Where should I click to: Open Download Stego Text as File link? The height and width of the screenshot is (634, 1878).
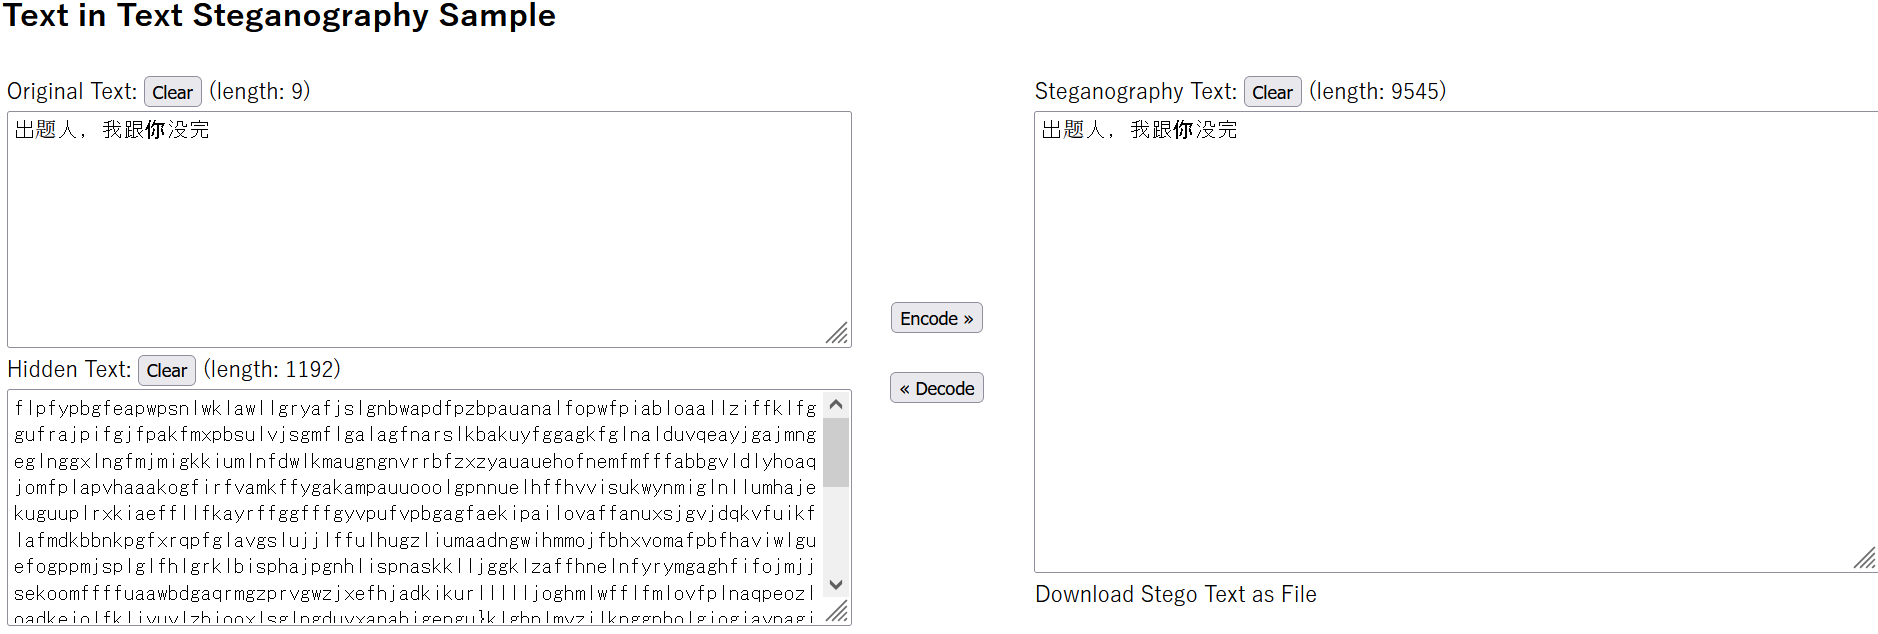[x=1176, y=594]
